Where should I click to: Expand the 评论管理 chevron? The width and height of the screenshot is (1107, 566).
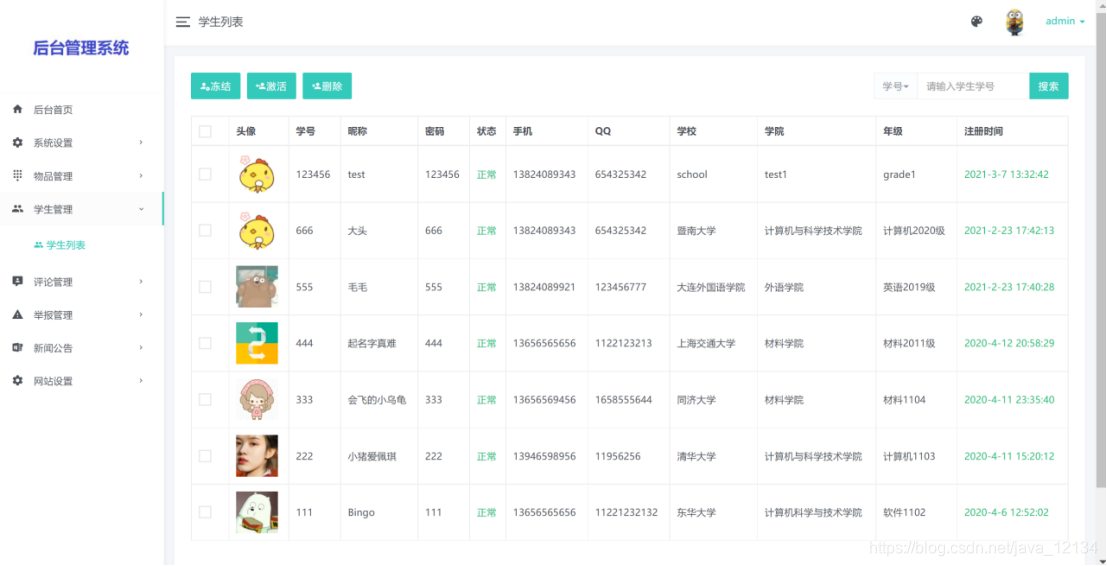(x=140, y=282)
